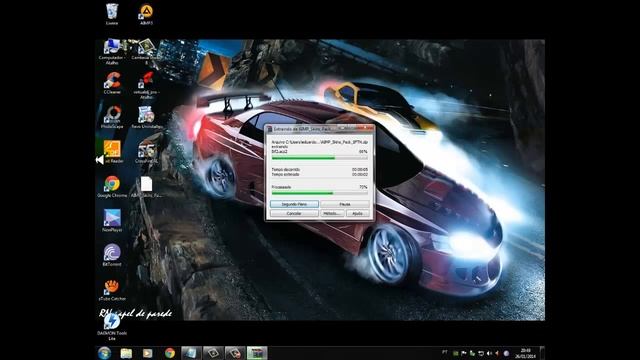Open the virtualdj_pro - Atalho desktop shortcut
This screenshot has height=360, width=640.
point(146,85)
